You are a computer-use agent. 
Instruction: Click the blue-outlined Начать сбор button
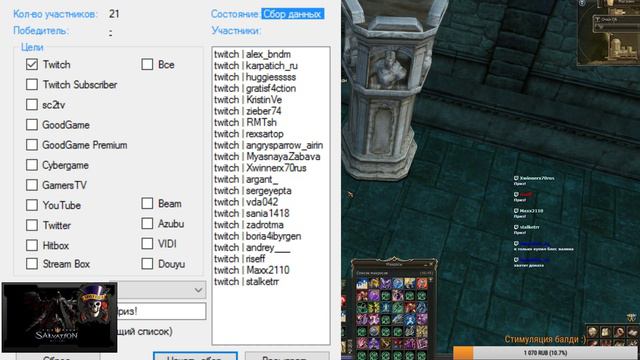point(195,356)
